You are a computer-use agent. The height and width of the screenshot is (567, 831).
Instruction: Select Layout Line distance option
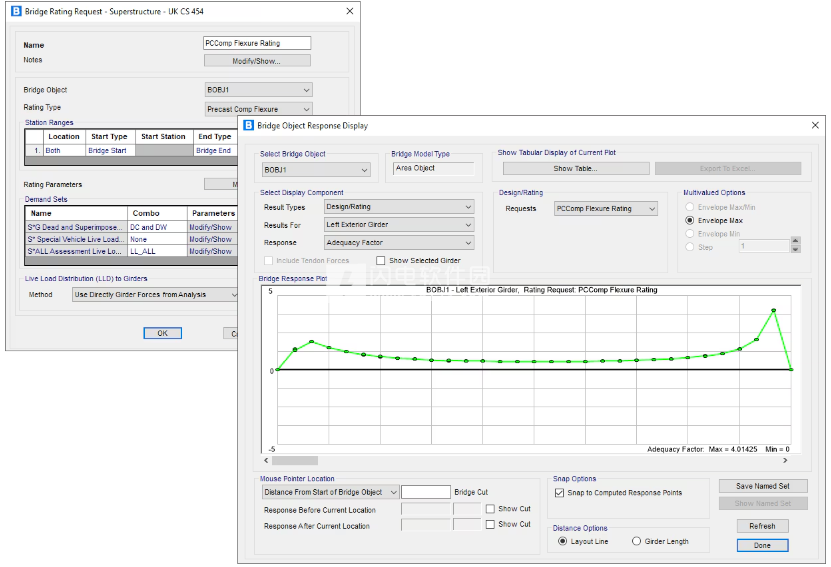click(562, 541)
